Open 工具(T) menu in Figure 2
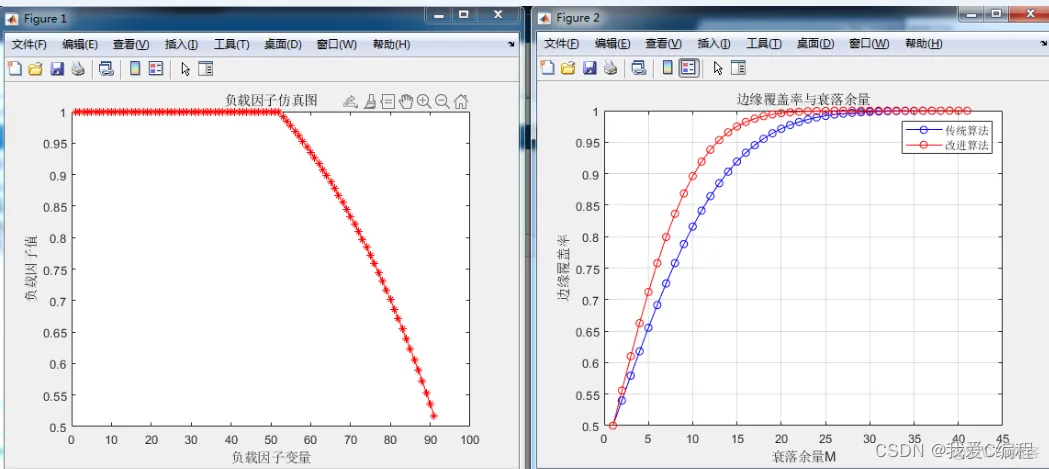The height and width of the screenshot is (469, 1049). point(764,43)
